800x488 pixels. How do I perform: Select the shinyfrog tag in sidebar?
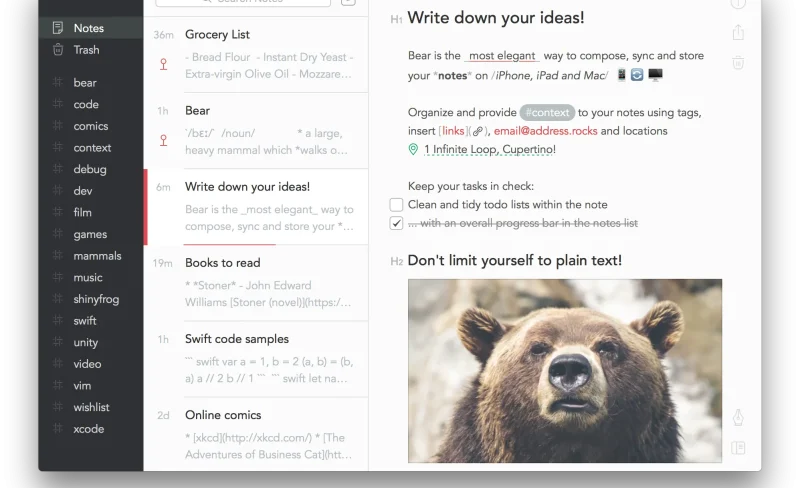pyautogui.click(x=98, y=299)
